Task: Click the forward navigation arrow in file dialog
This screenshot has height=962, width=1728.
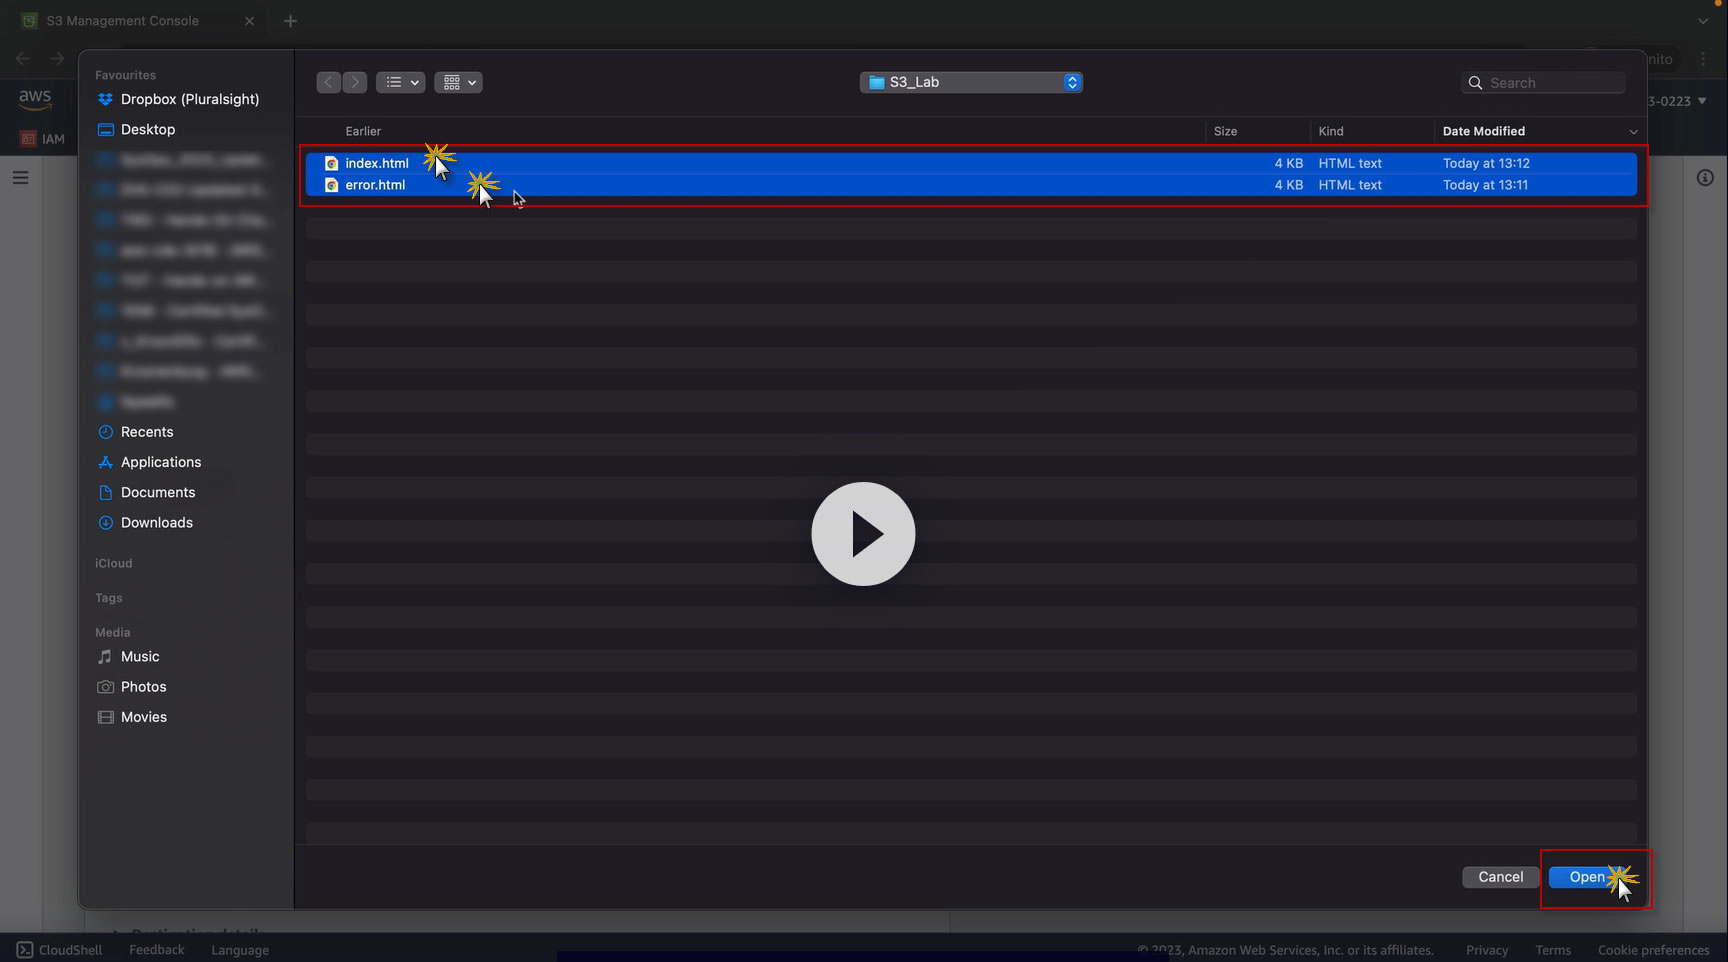Action: coord(355,82)
